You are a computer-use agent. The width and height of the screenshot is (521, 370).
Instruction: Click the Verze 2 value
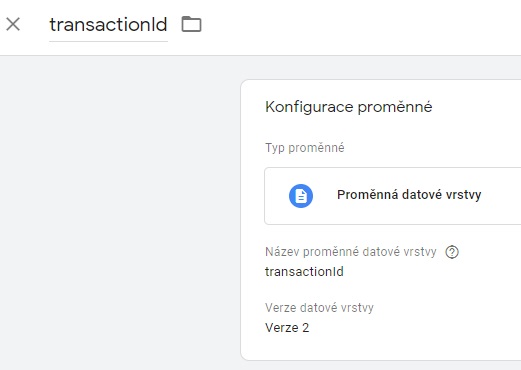(x=287, y=328)
